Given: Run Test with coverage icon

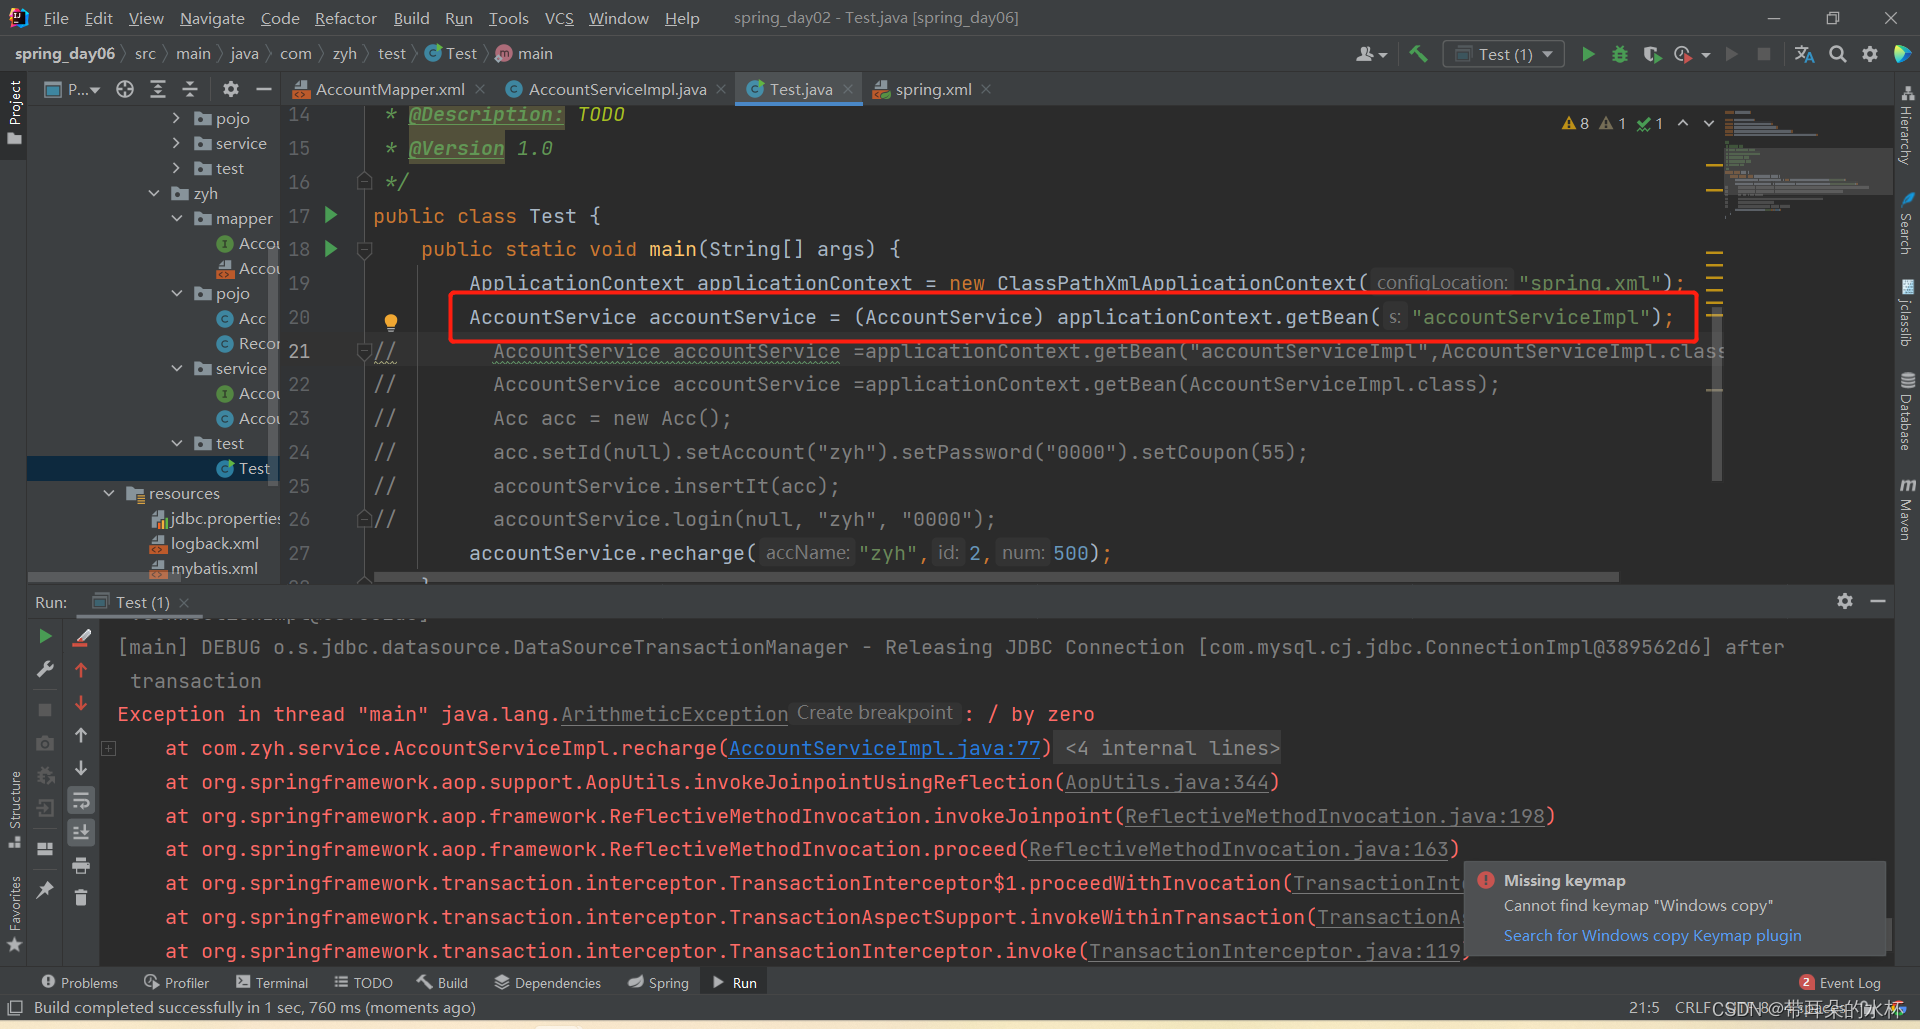Looking at the screenshot, I should (x=1652, y=54).
